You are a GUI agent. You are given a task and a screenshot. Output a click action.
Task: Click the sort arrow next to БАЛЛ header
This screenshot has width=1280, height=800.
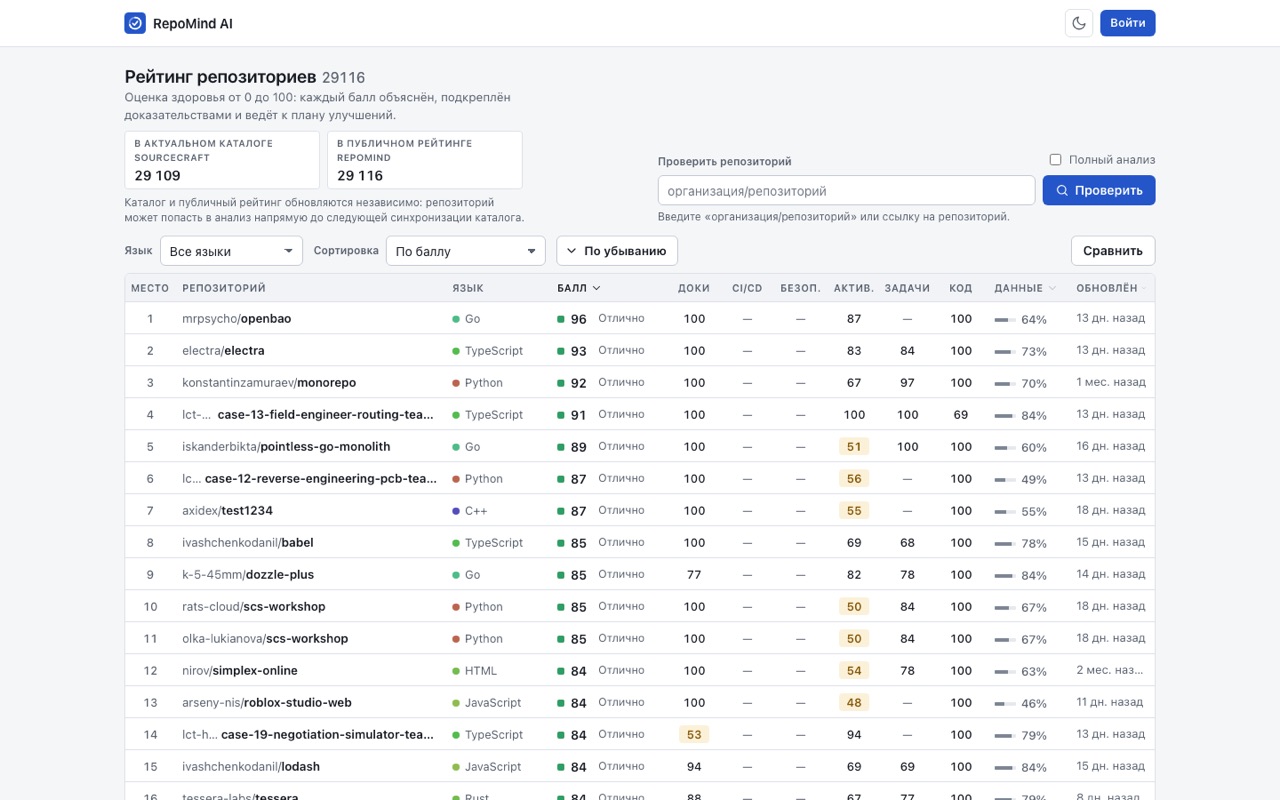coord(597,288)
